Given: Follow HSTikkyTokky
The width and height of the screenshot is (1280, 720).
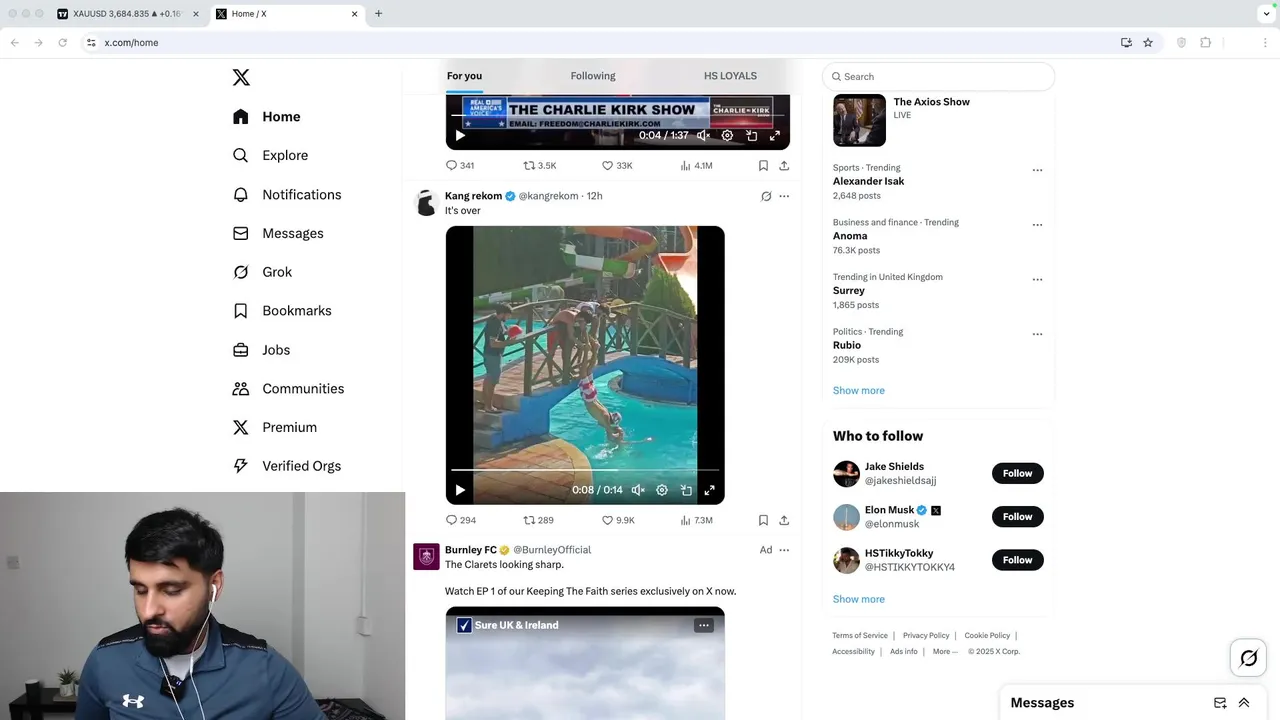Looking at the screenshot, I should point(1017,560).
